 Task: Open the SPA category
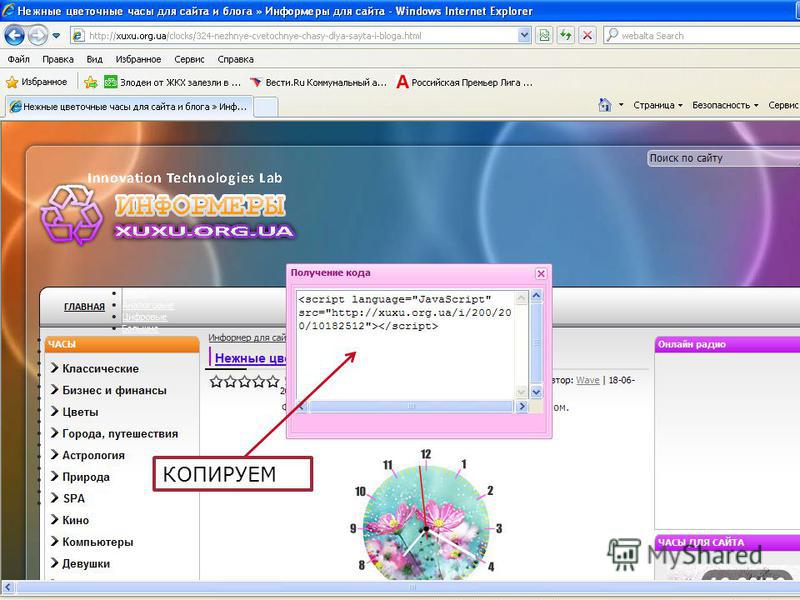coord(74,498)
